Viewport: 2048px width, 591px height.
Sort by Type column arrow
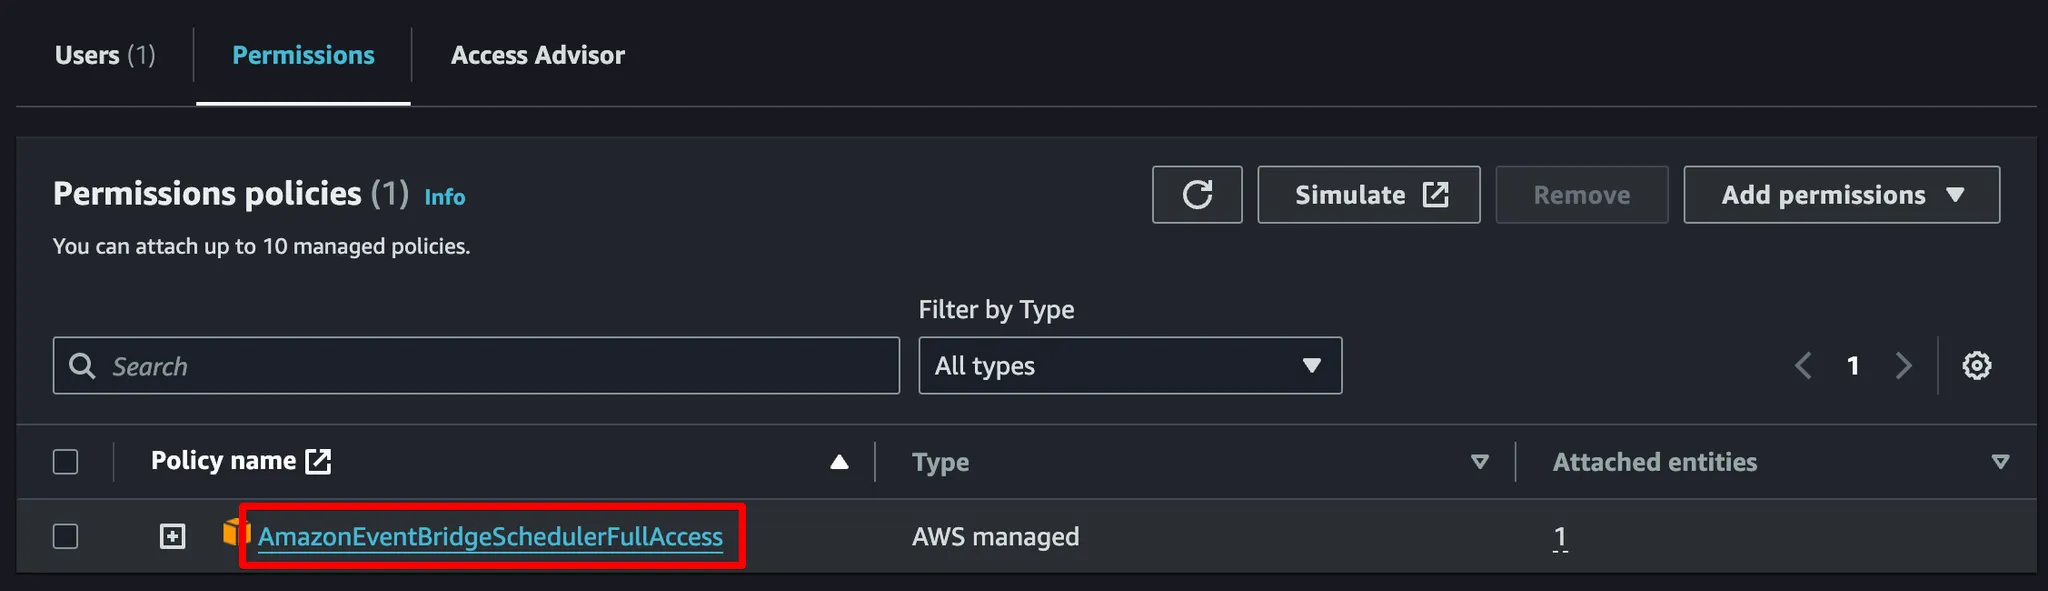[x=1479, y=462]
